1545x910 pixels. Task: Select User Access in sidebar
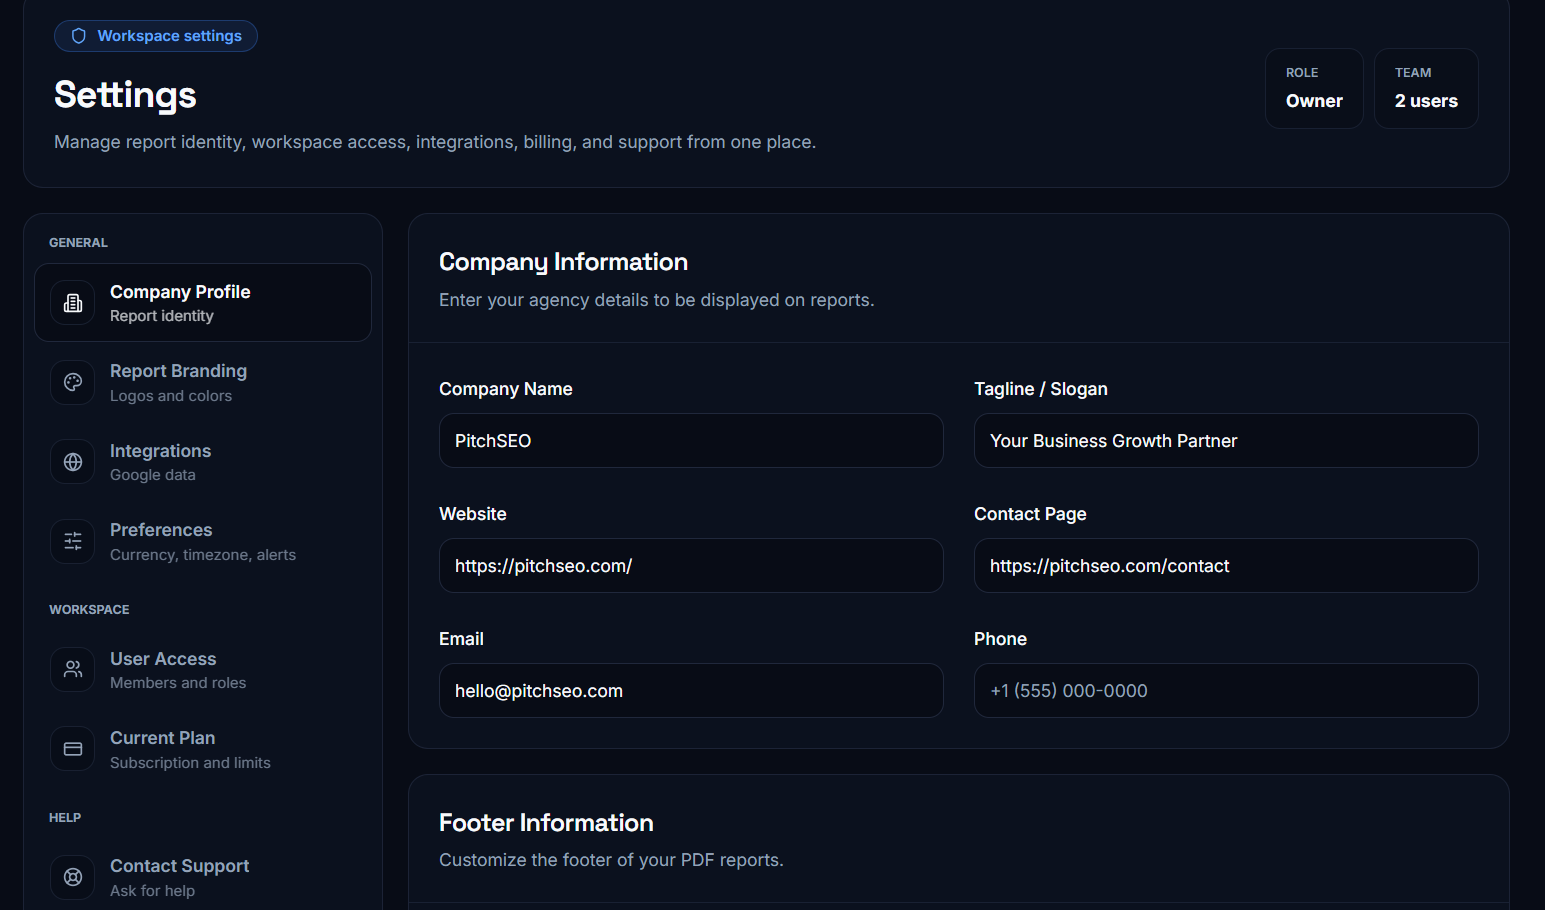tap(203, 669)
